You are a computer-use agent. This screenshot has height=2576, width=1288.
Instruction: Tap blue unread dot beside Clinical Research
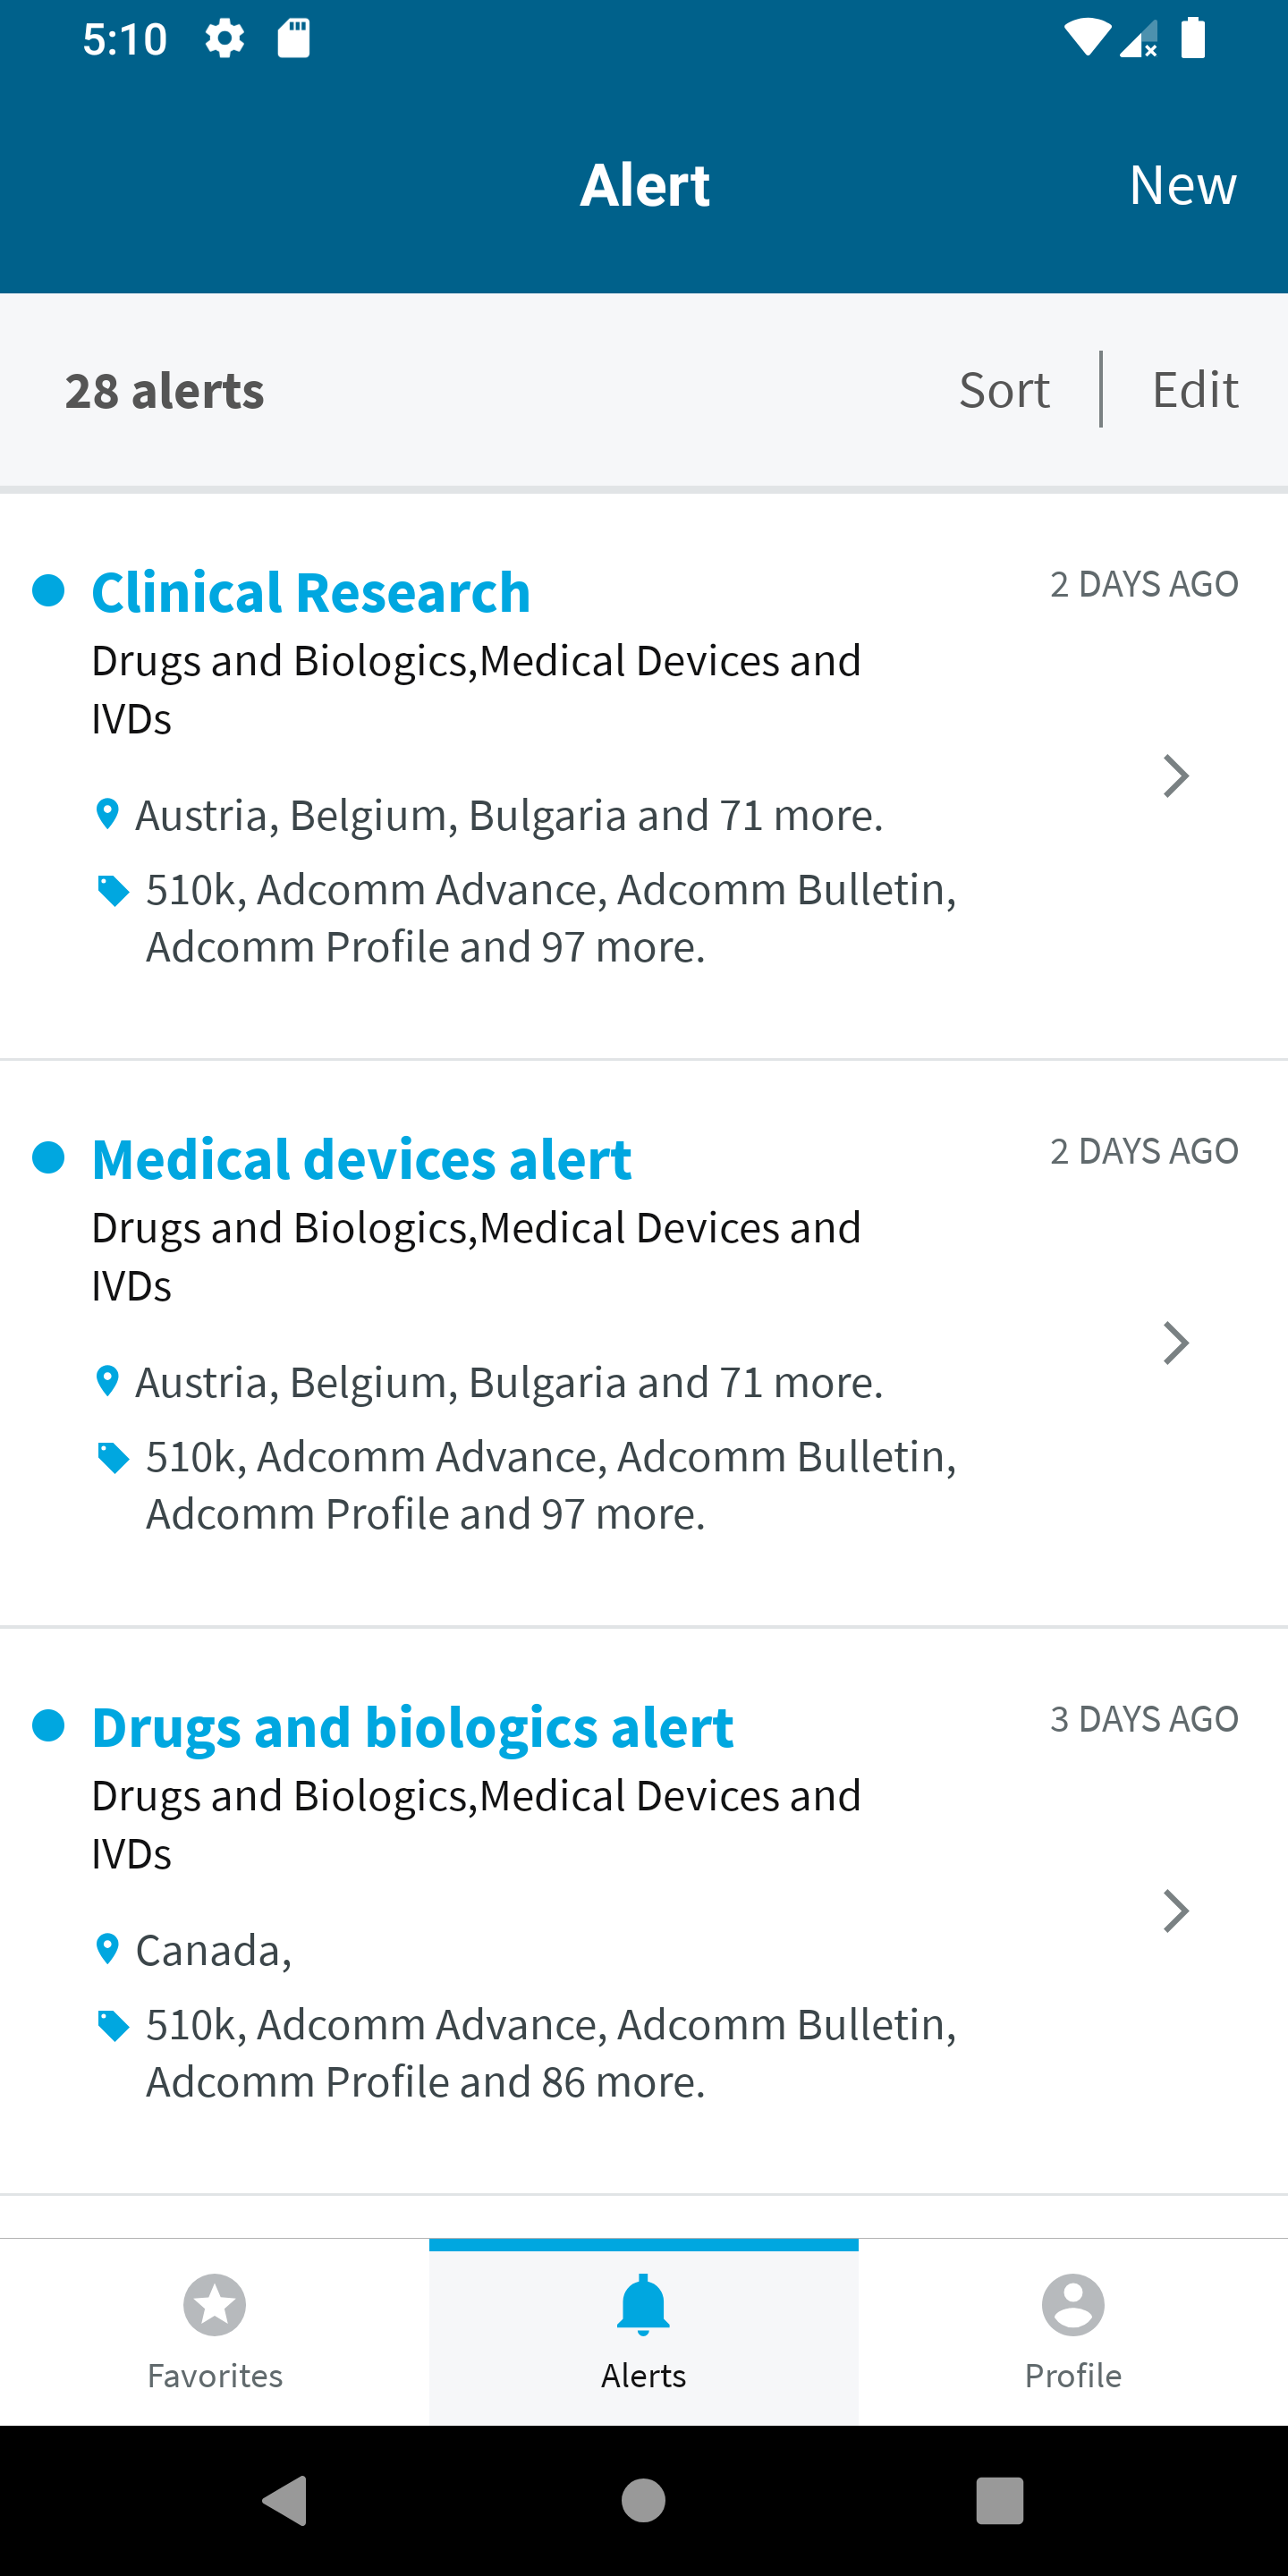[x=48, y=590]
